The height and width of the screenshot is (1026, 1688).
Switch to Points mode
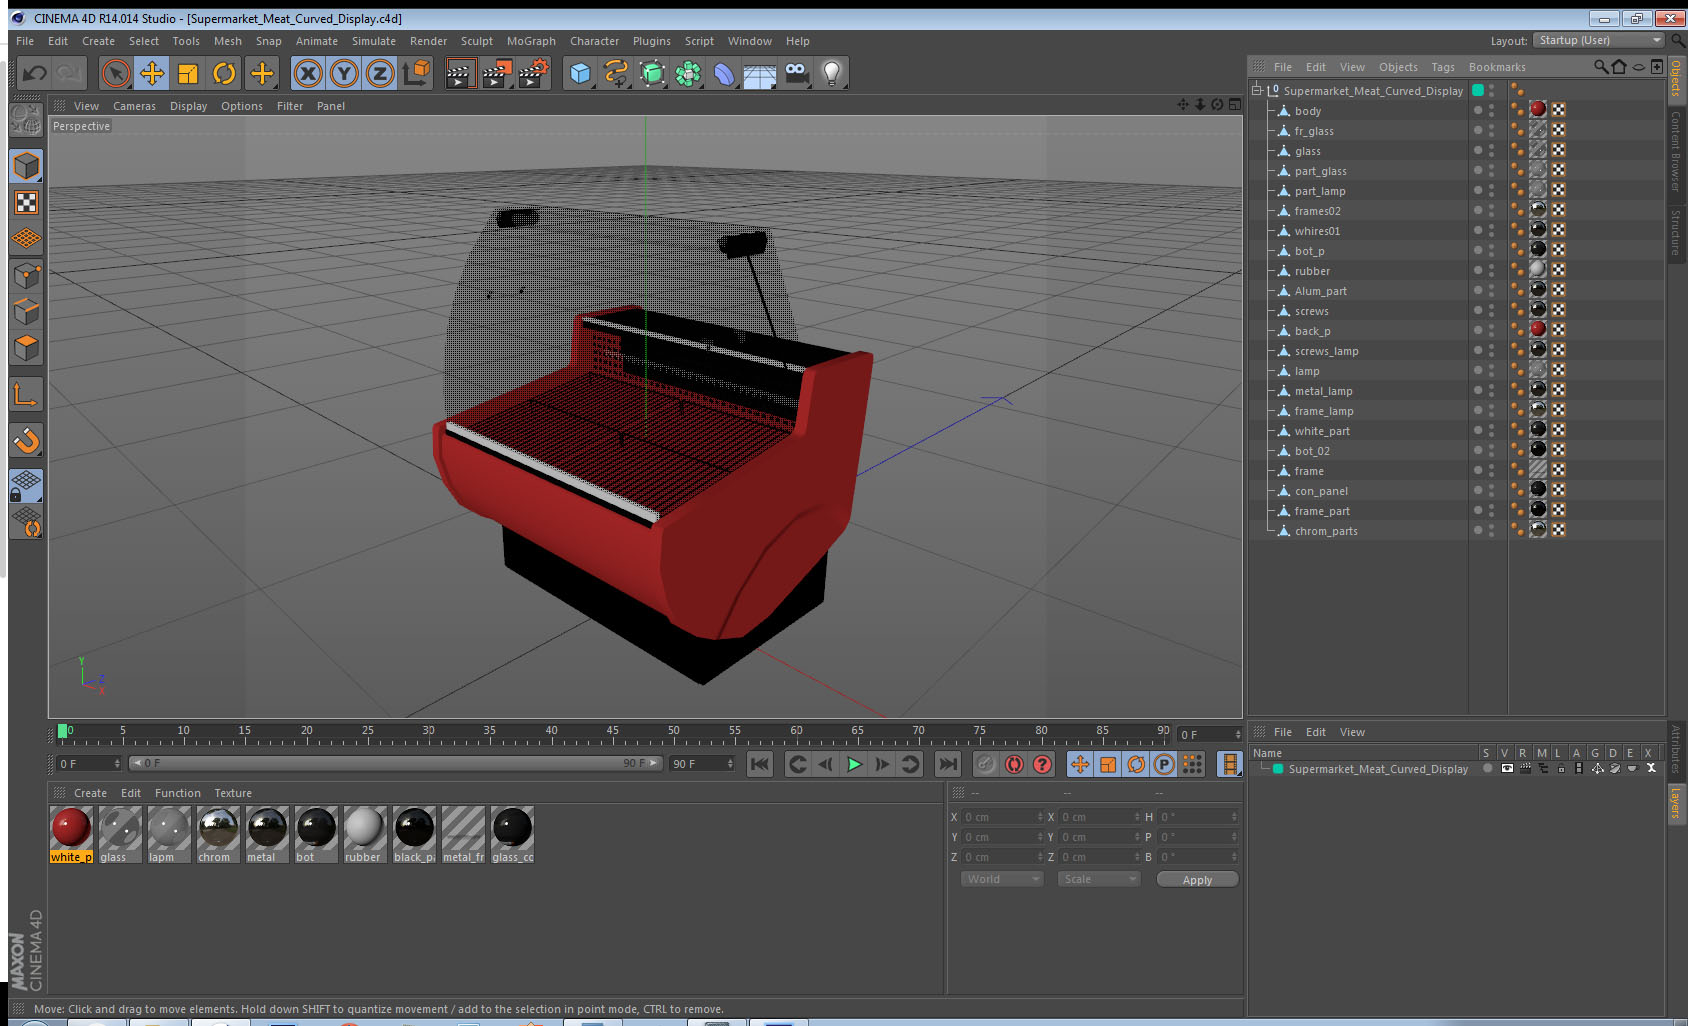click(26, 275)
